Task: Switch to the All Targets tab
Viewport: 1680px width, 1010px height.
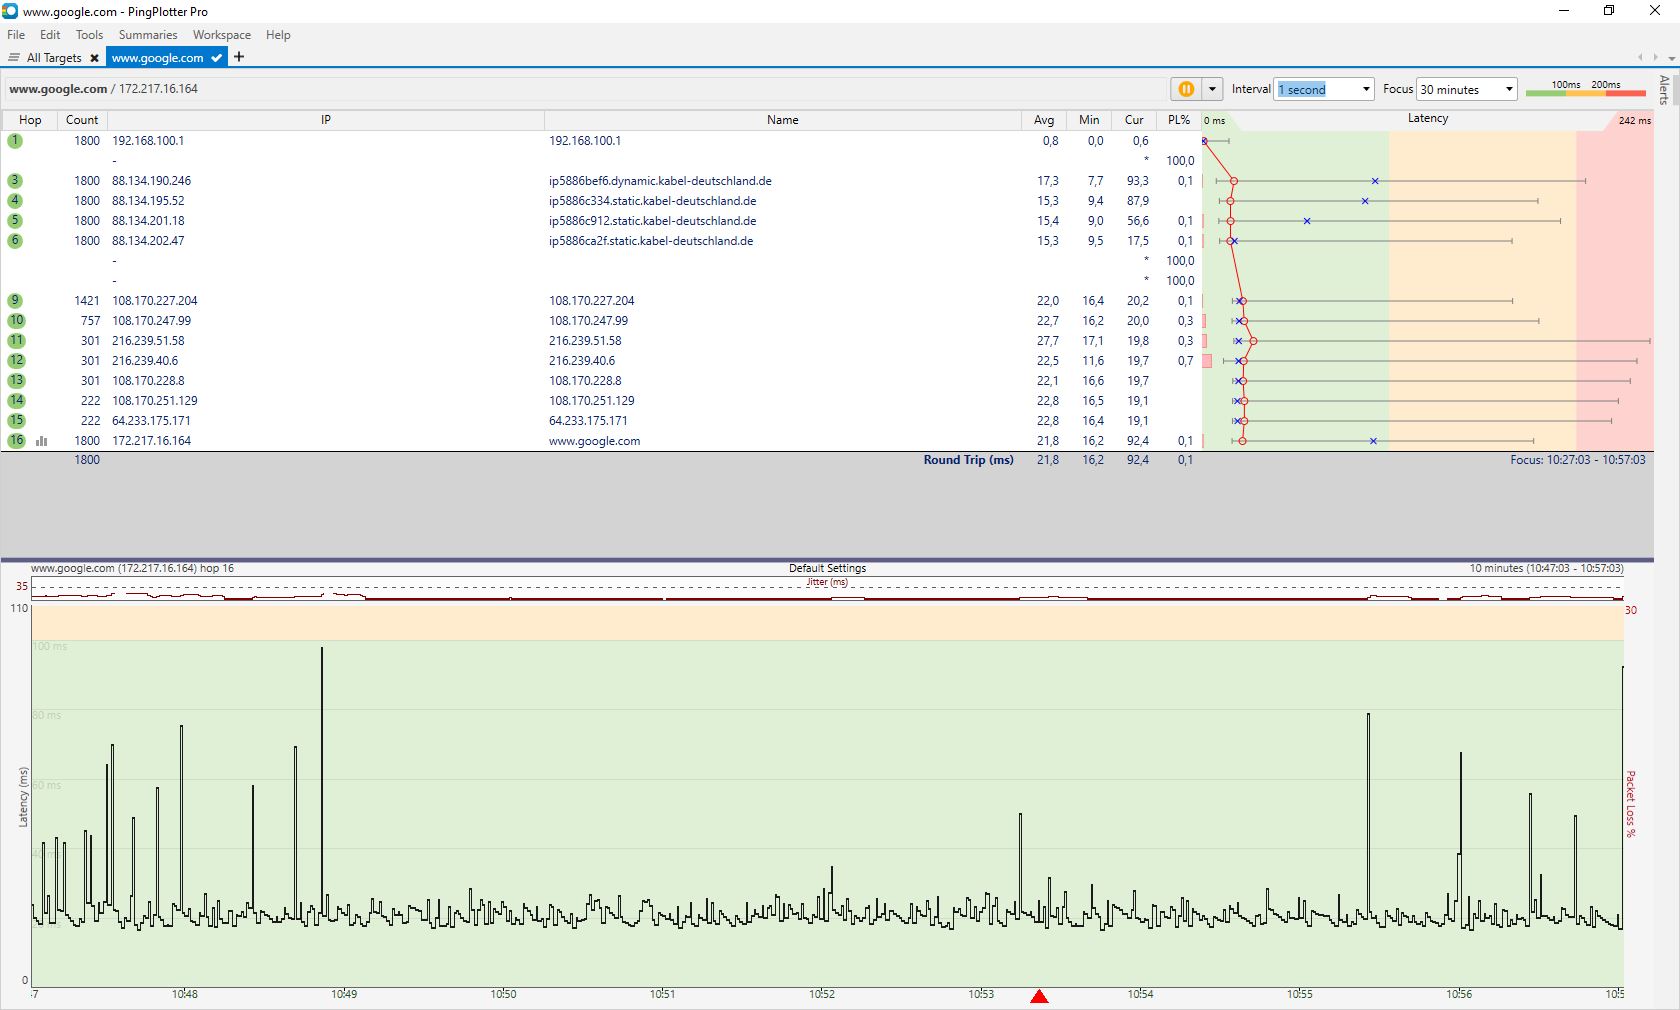Action: point(54,58)
